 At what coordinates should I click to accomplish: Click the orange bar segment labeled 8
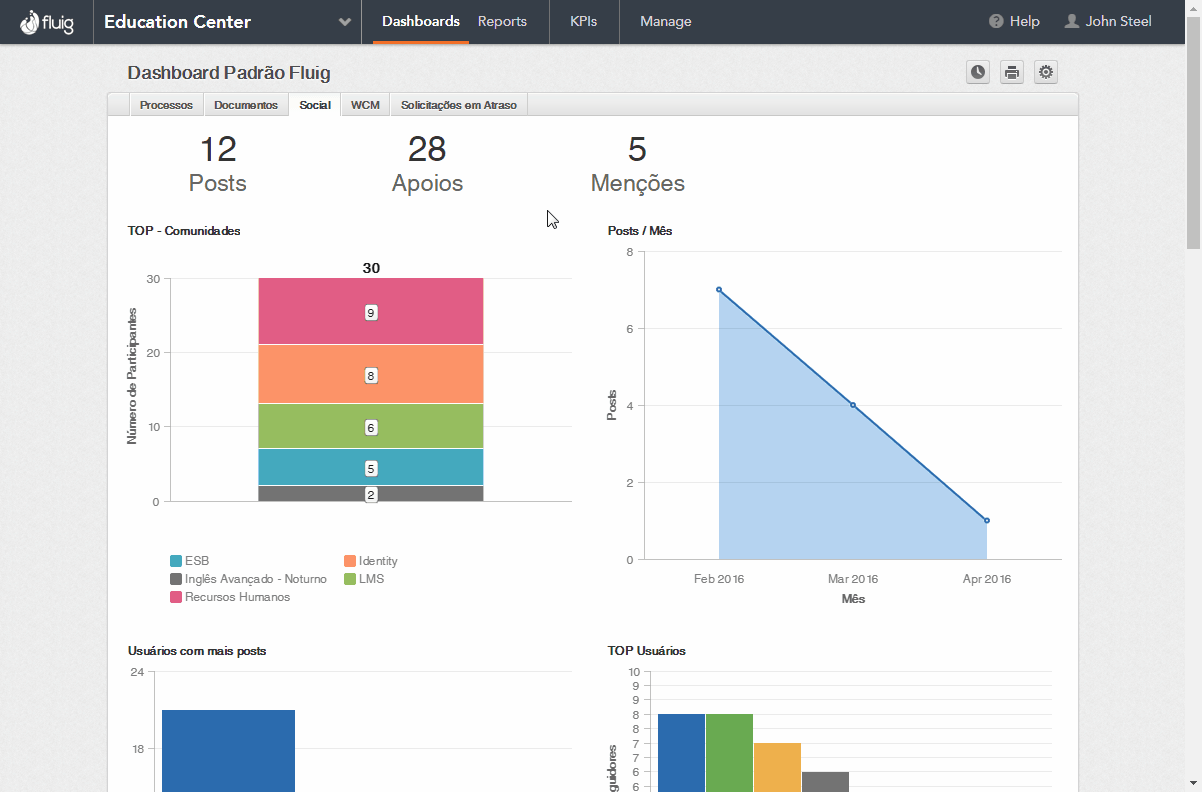[x=371, y=374]
